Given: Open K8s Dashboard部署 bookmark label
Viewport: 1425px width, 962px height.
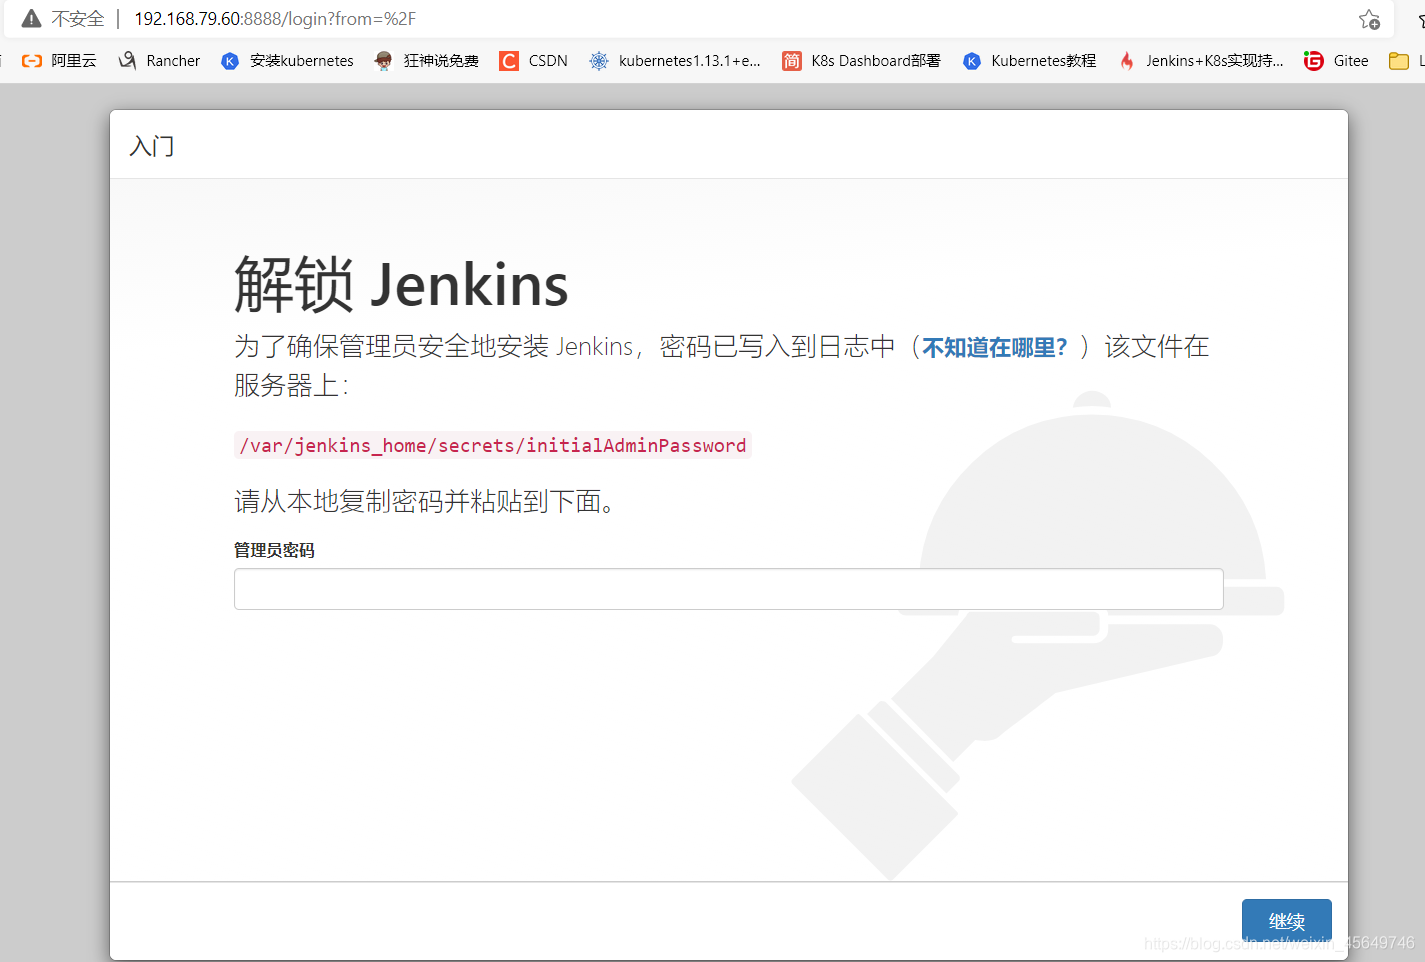Looking at the screenshot, I should click(876, 61).
